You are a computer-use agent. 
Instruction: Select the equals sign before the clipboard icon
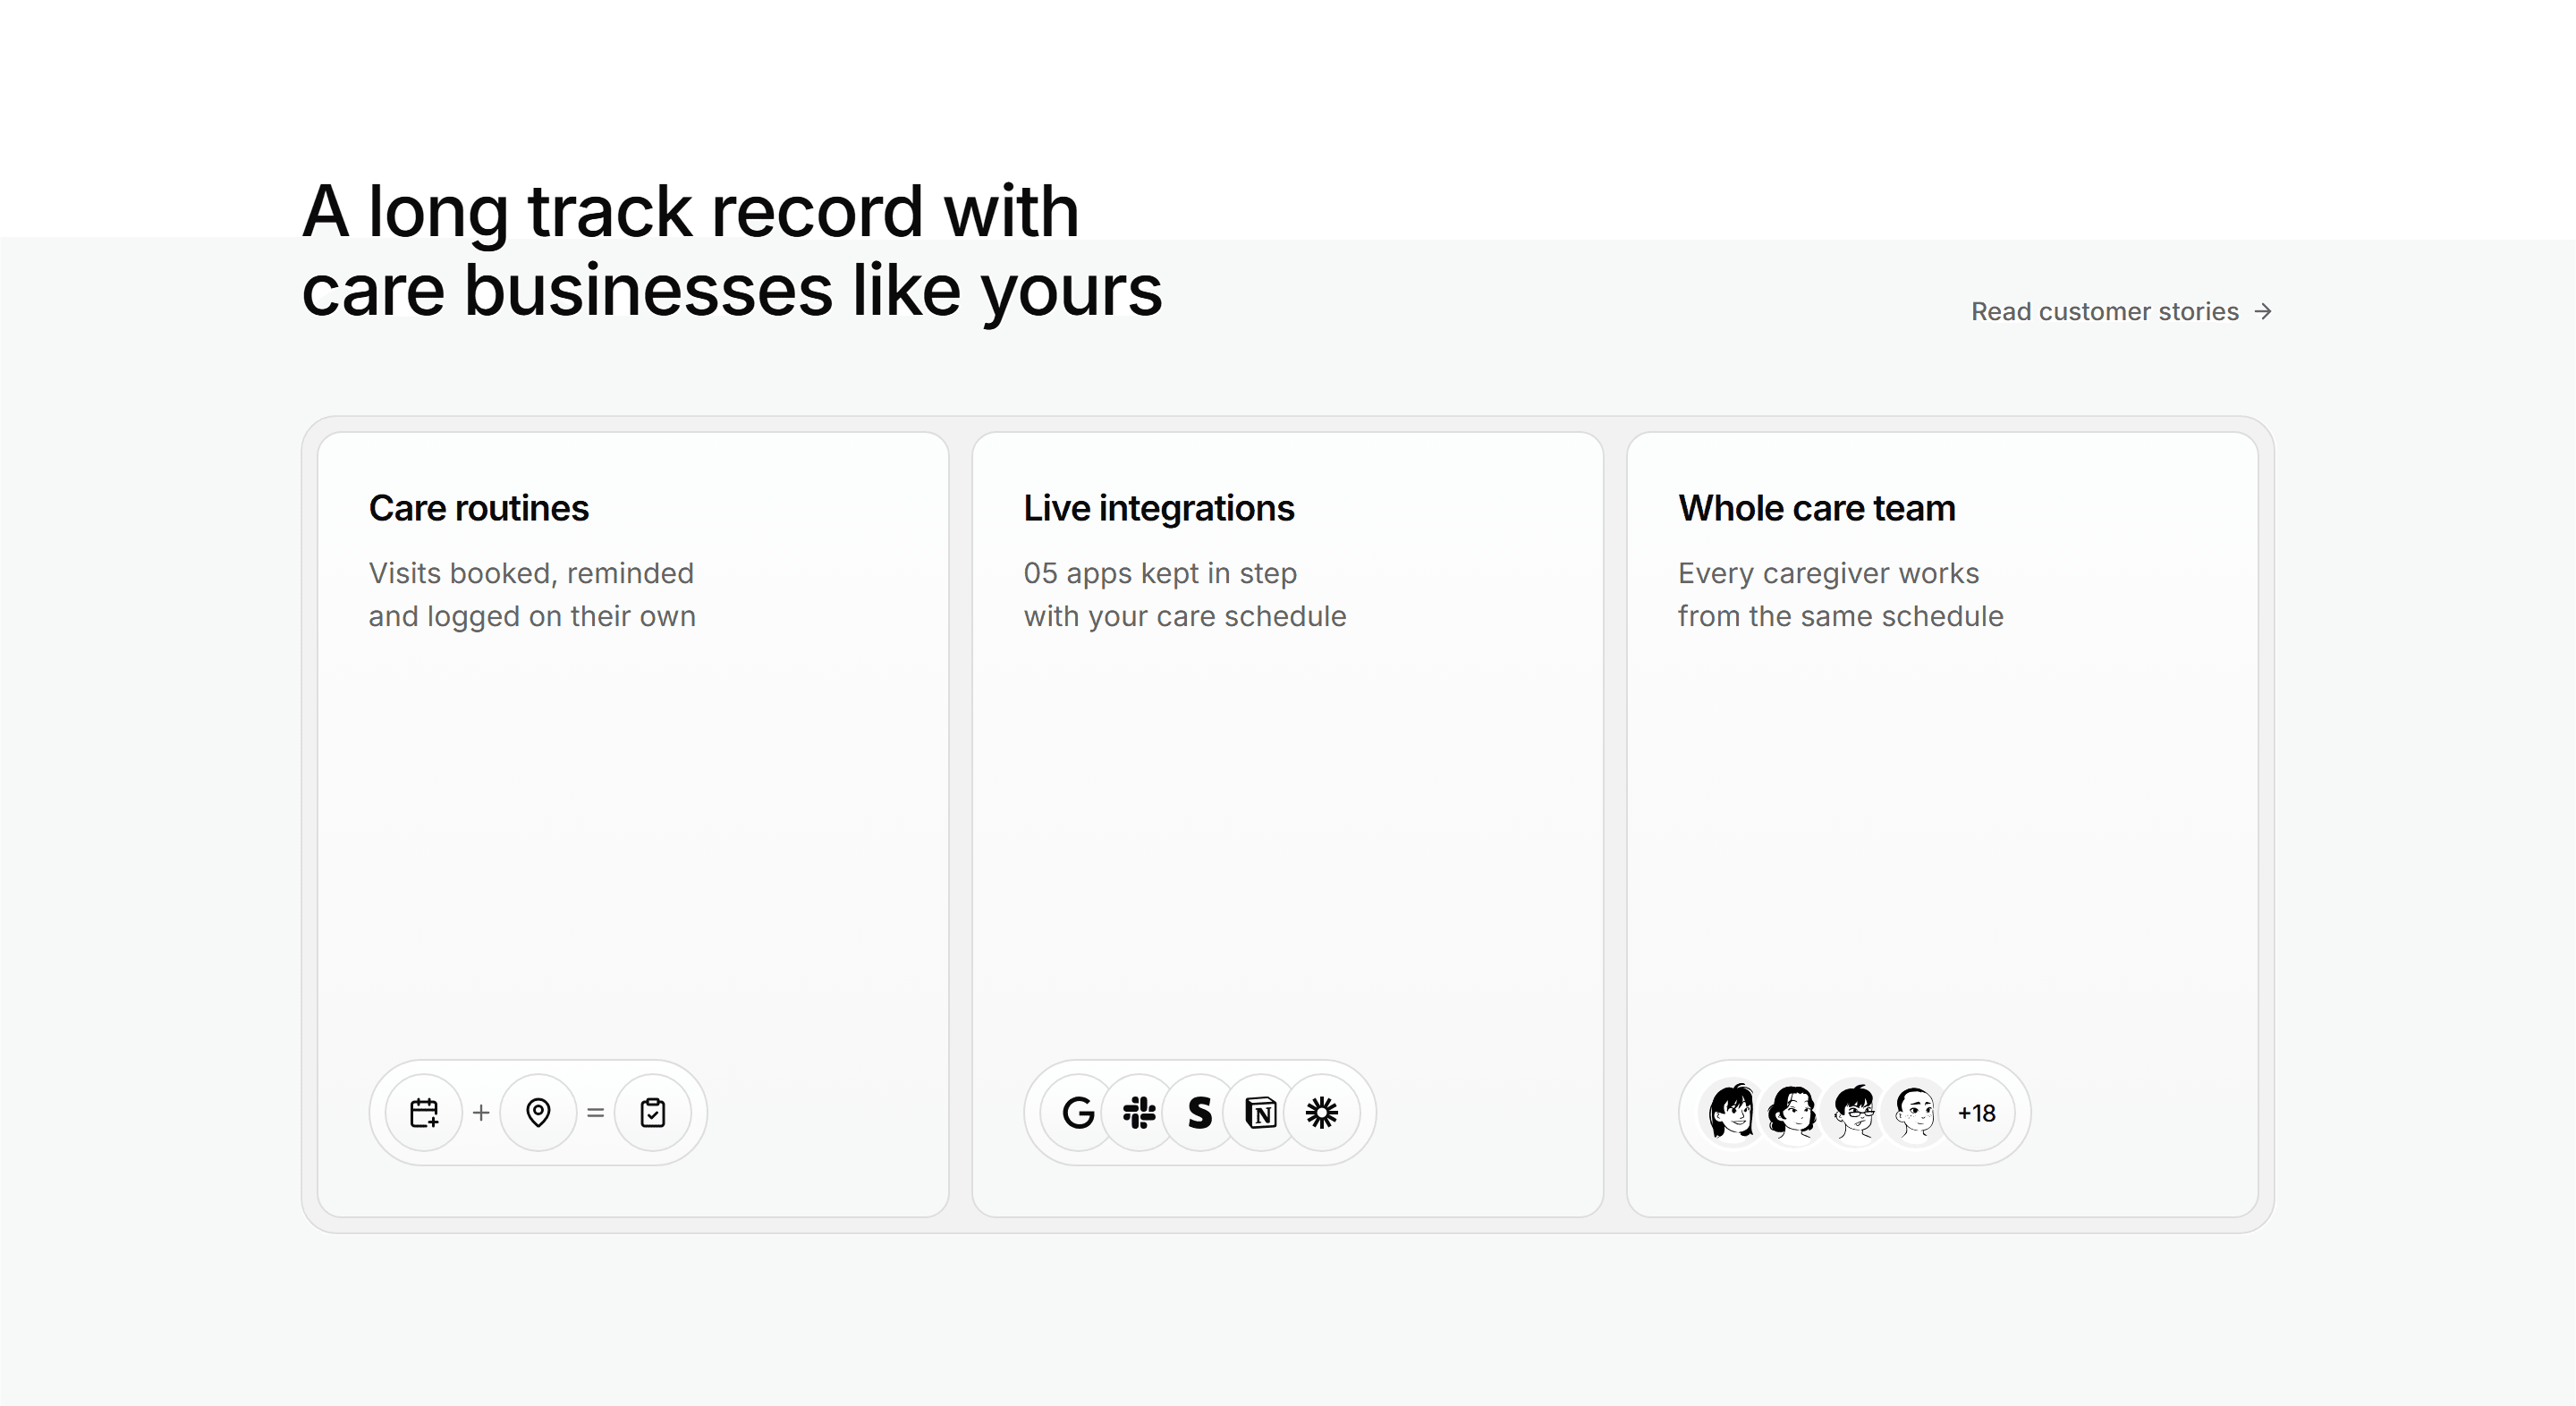pos(596,1112)
